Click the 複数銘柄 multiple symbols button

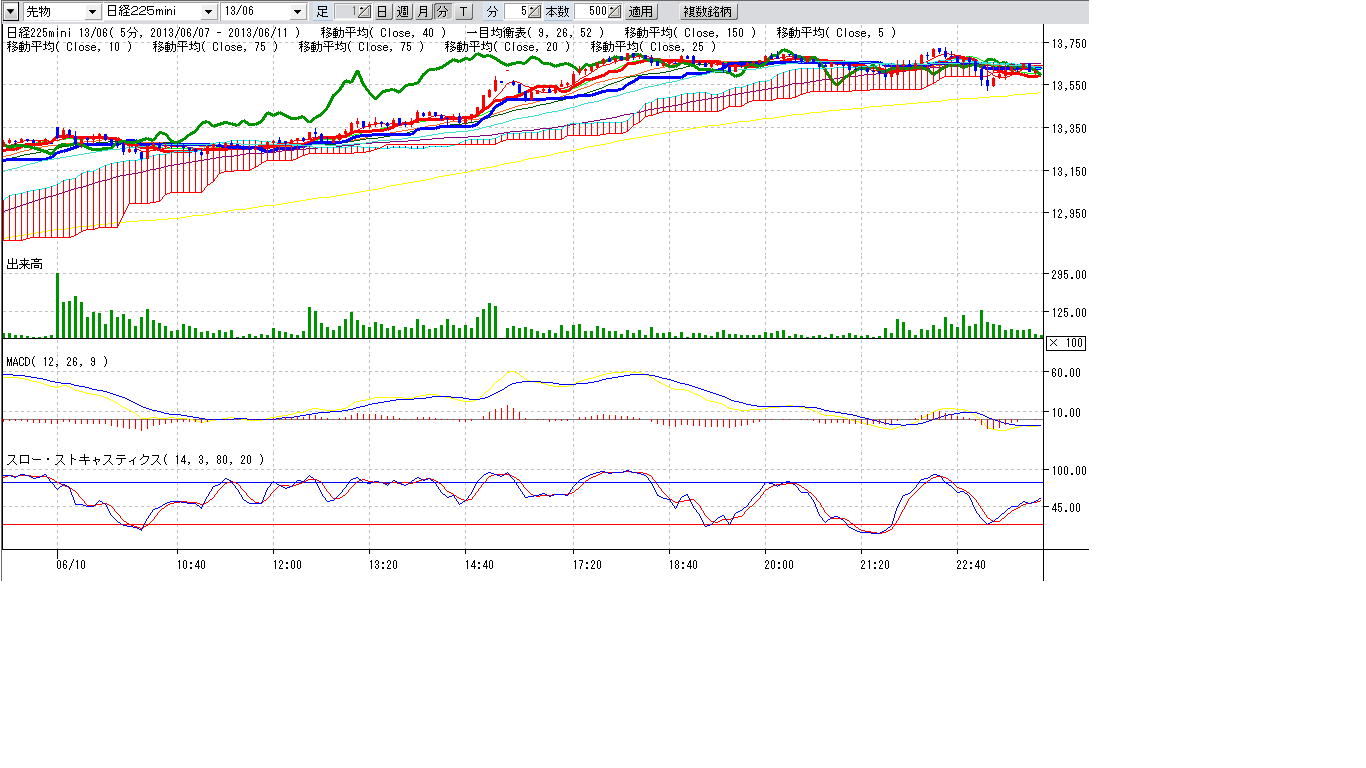tap(707, 12)
